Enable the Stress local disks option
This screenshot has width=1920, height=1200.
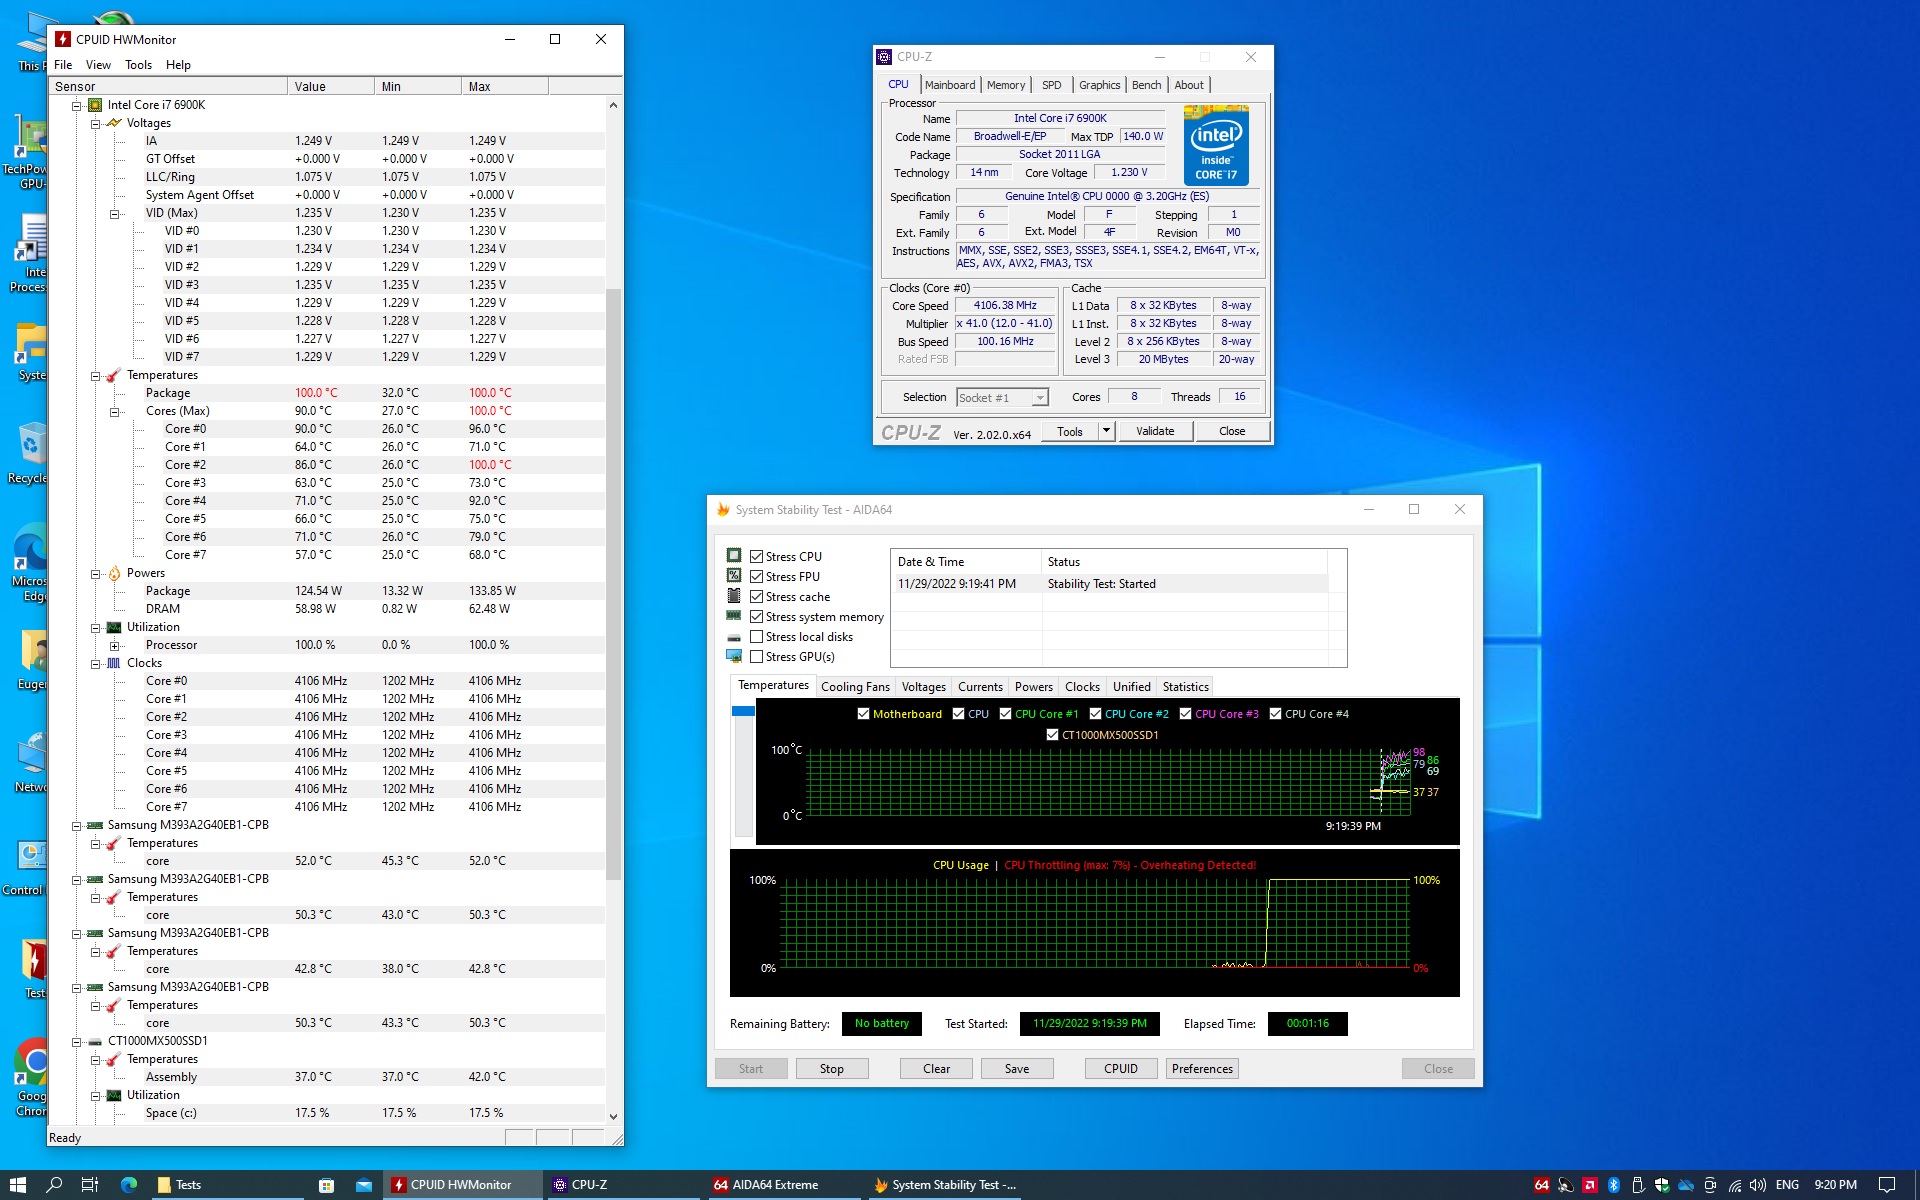point(757,637)
